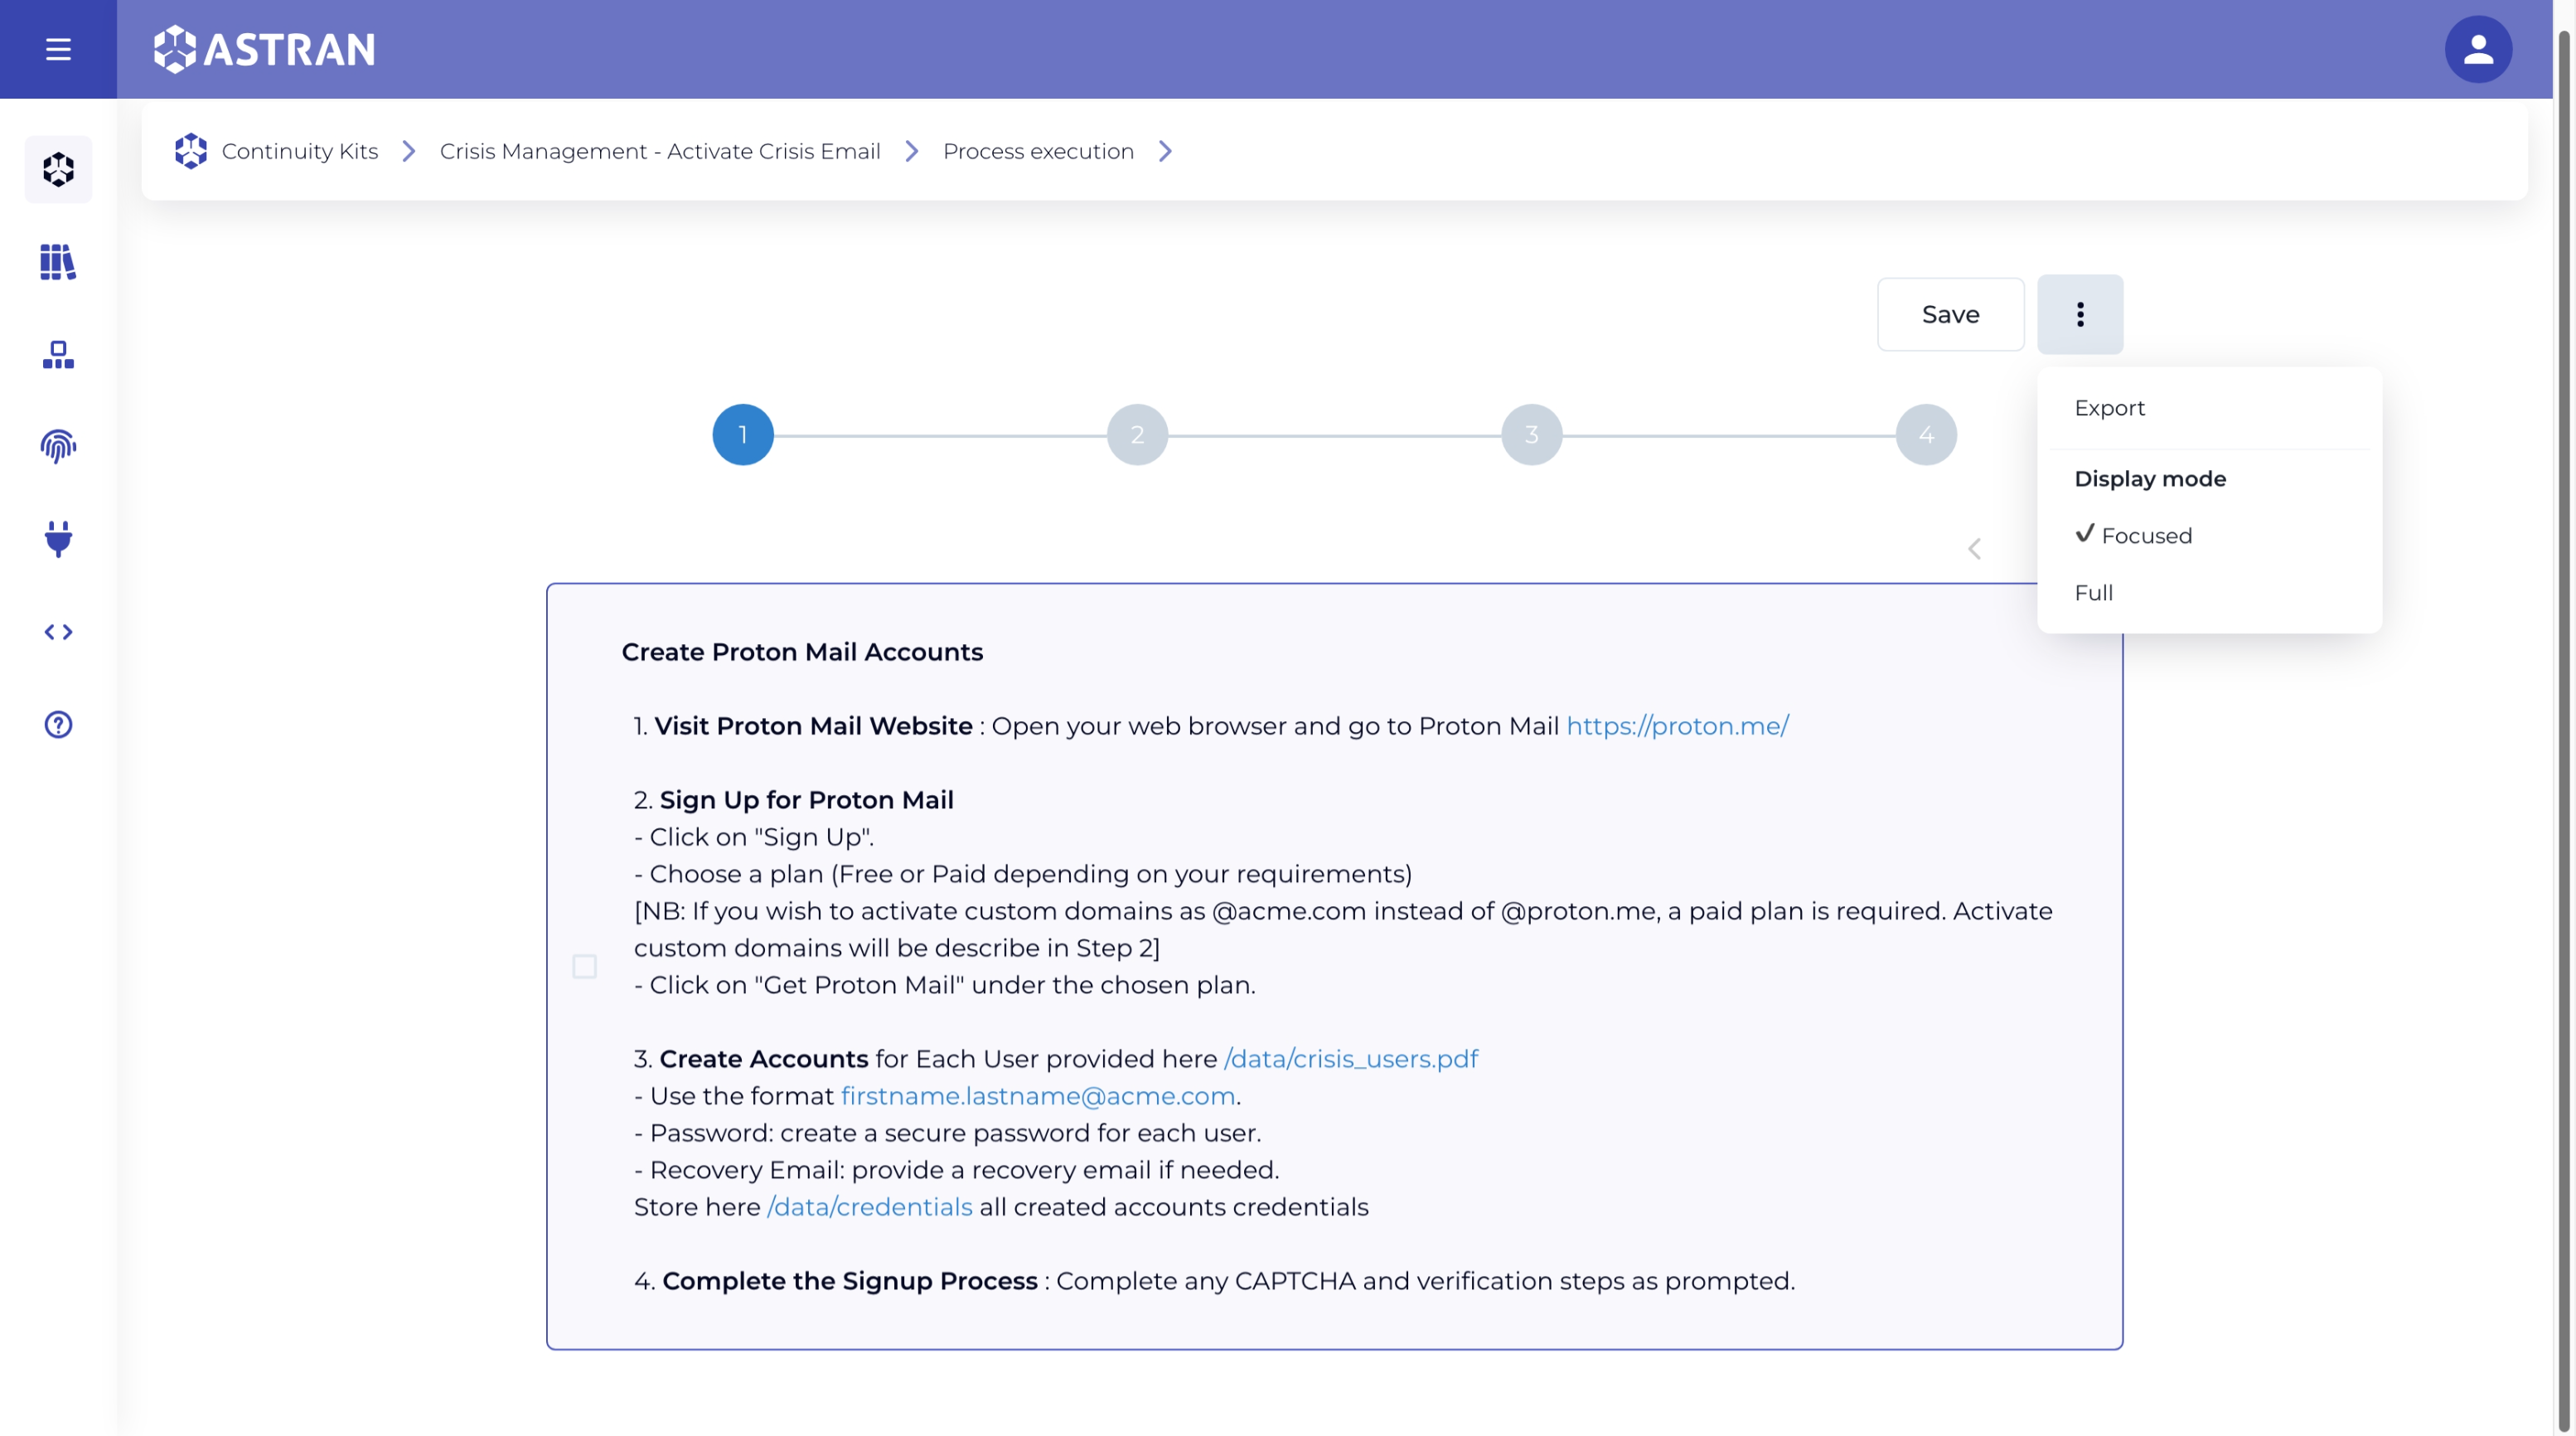This screenshot has height=1436, width=2576.
Task: Click the Display mode menu header
Action: coord(2150,479)
